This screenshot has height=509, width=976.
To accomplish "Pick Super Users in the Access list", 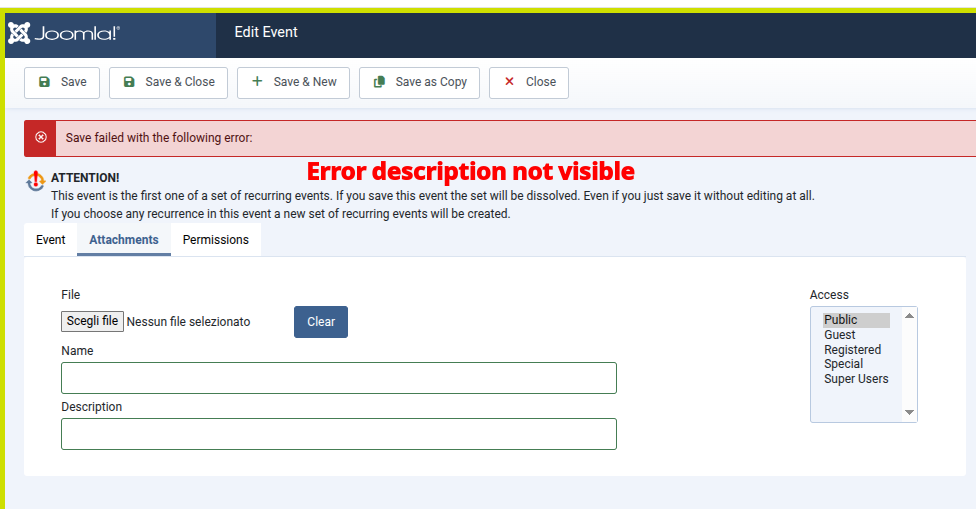I will tap(855, 379).
